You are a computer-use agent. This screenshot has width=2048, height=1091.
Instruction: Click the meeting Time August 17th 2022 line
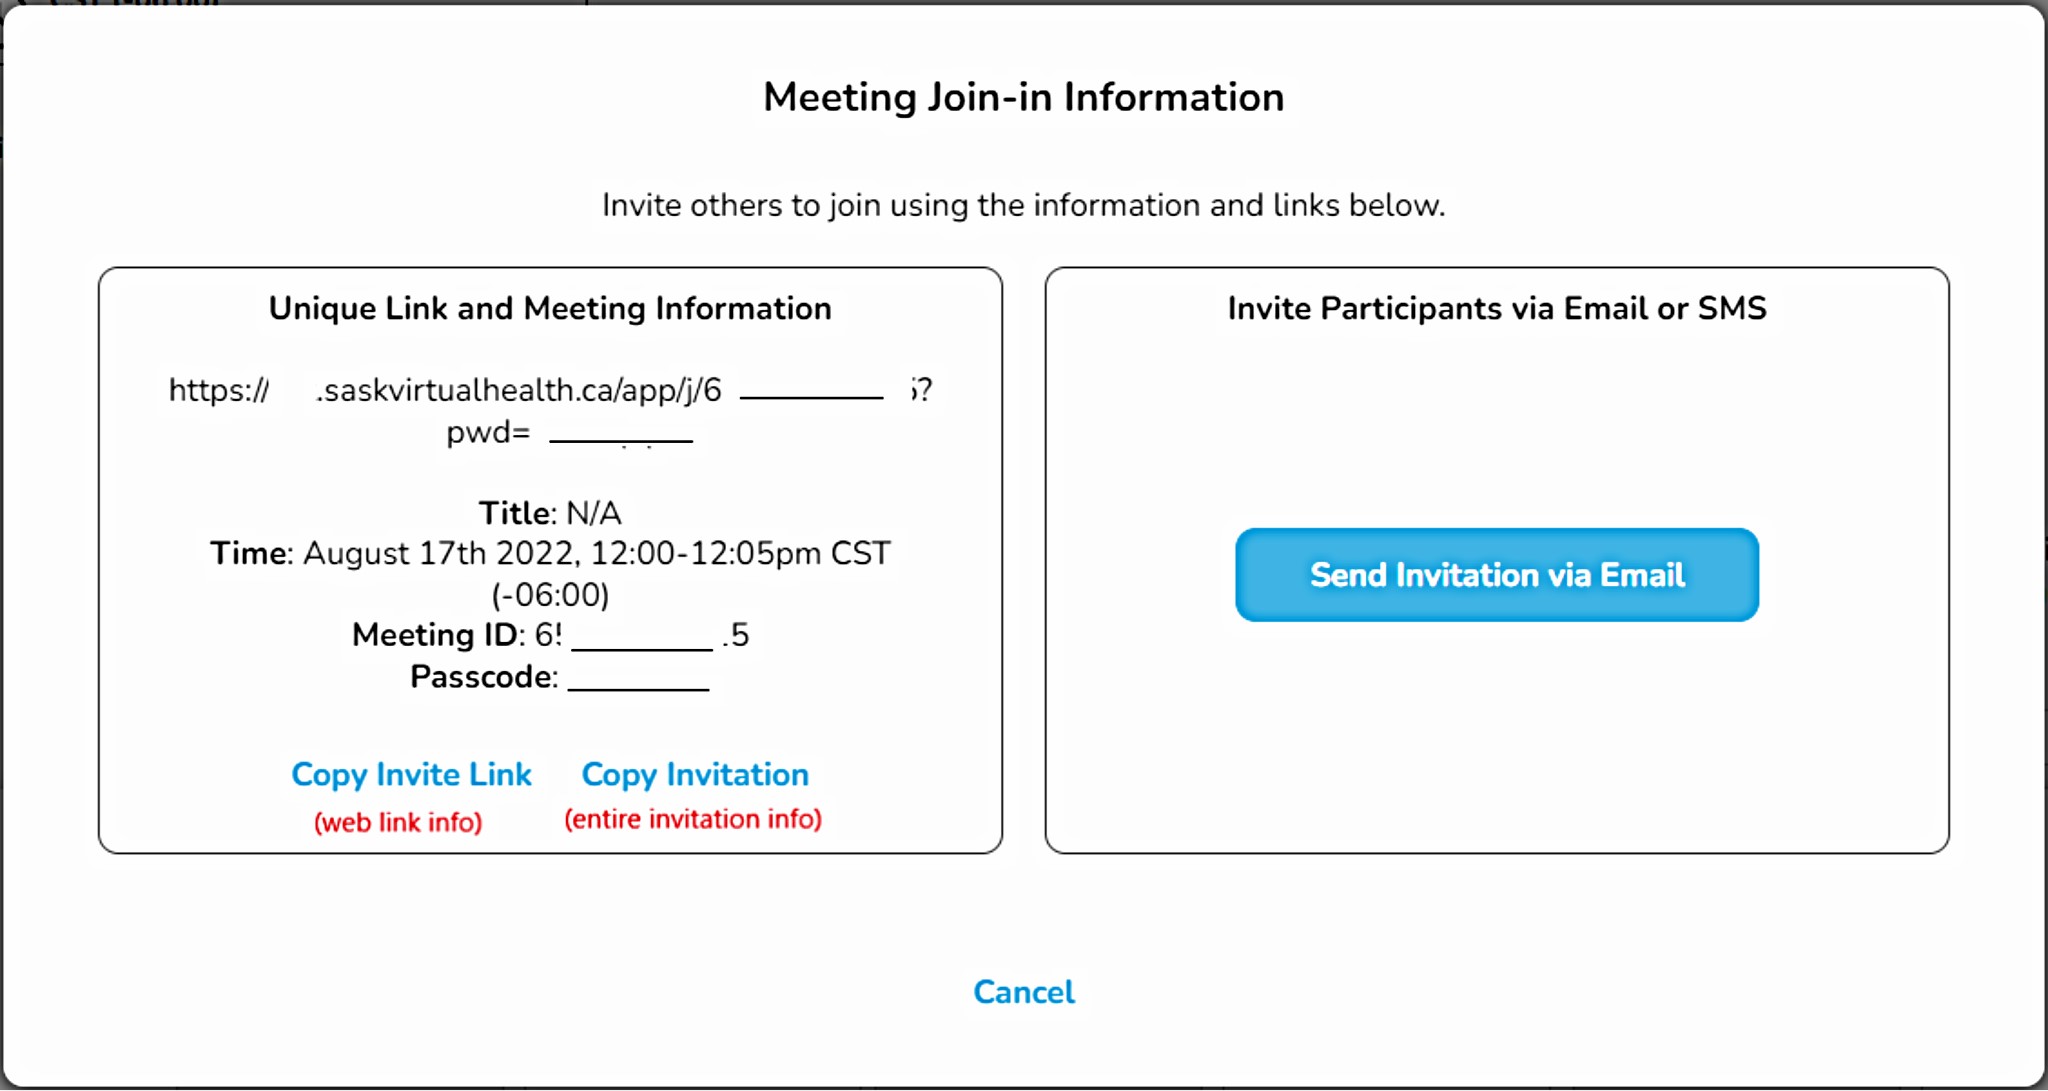[x=550, y=553]
